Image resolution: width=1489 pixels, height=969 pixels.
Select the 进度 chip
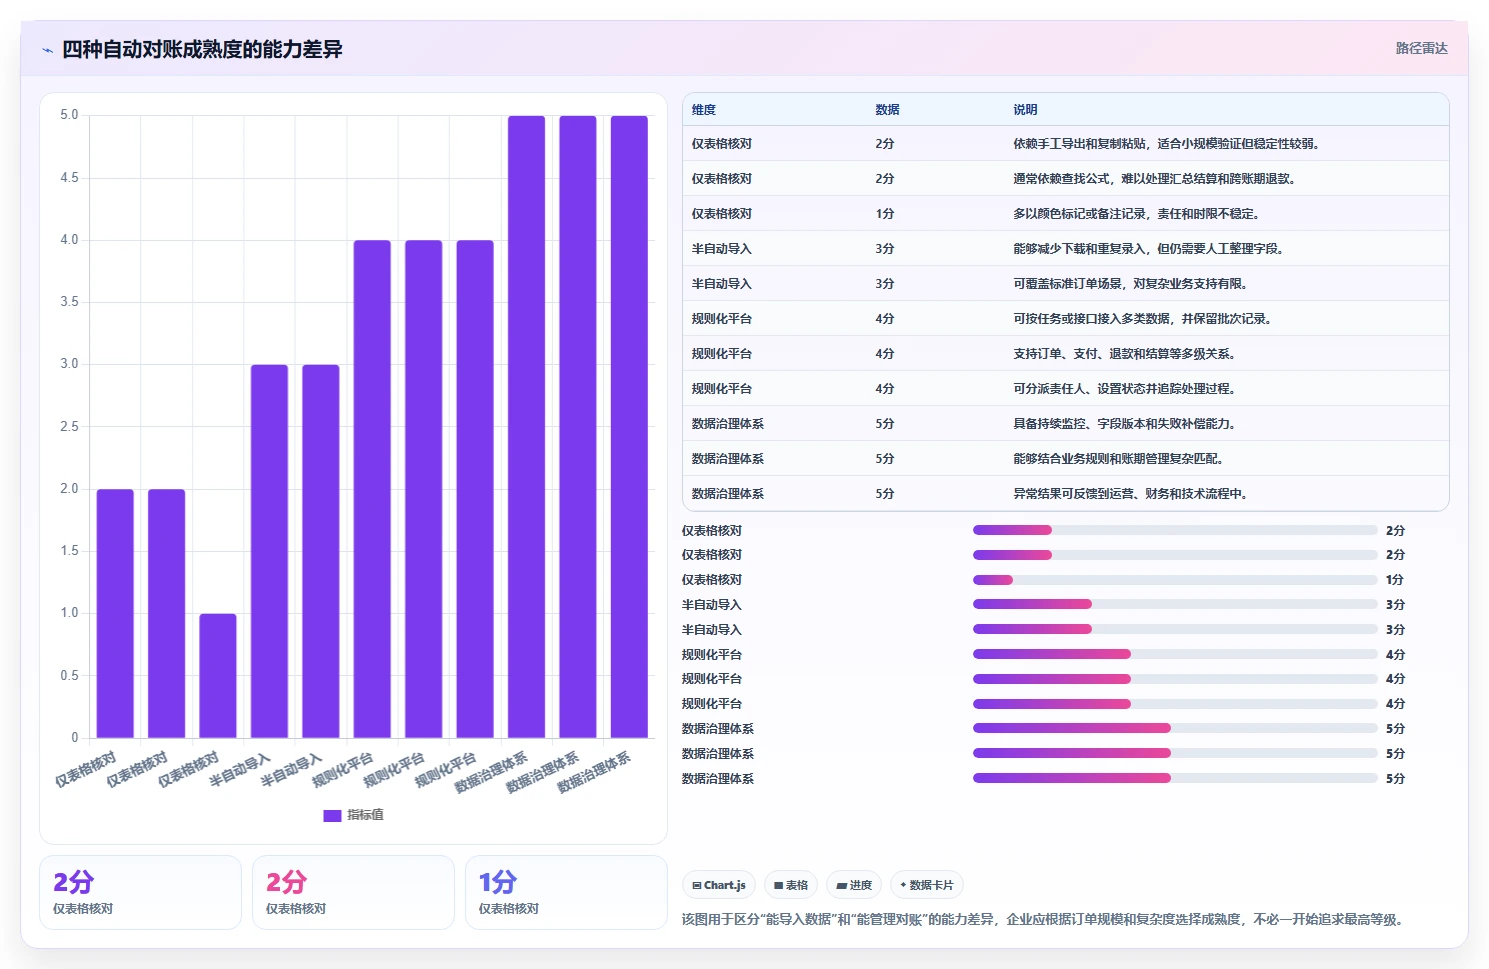click(x=854, y=885)
